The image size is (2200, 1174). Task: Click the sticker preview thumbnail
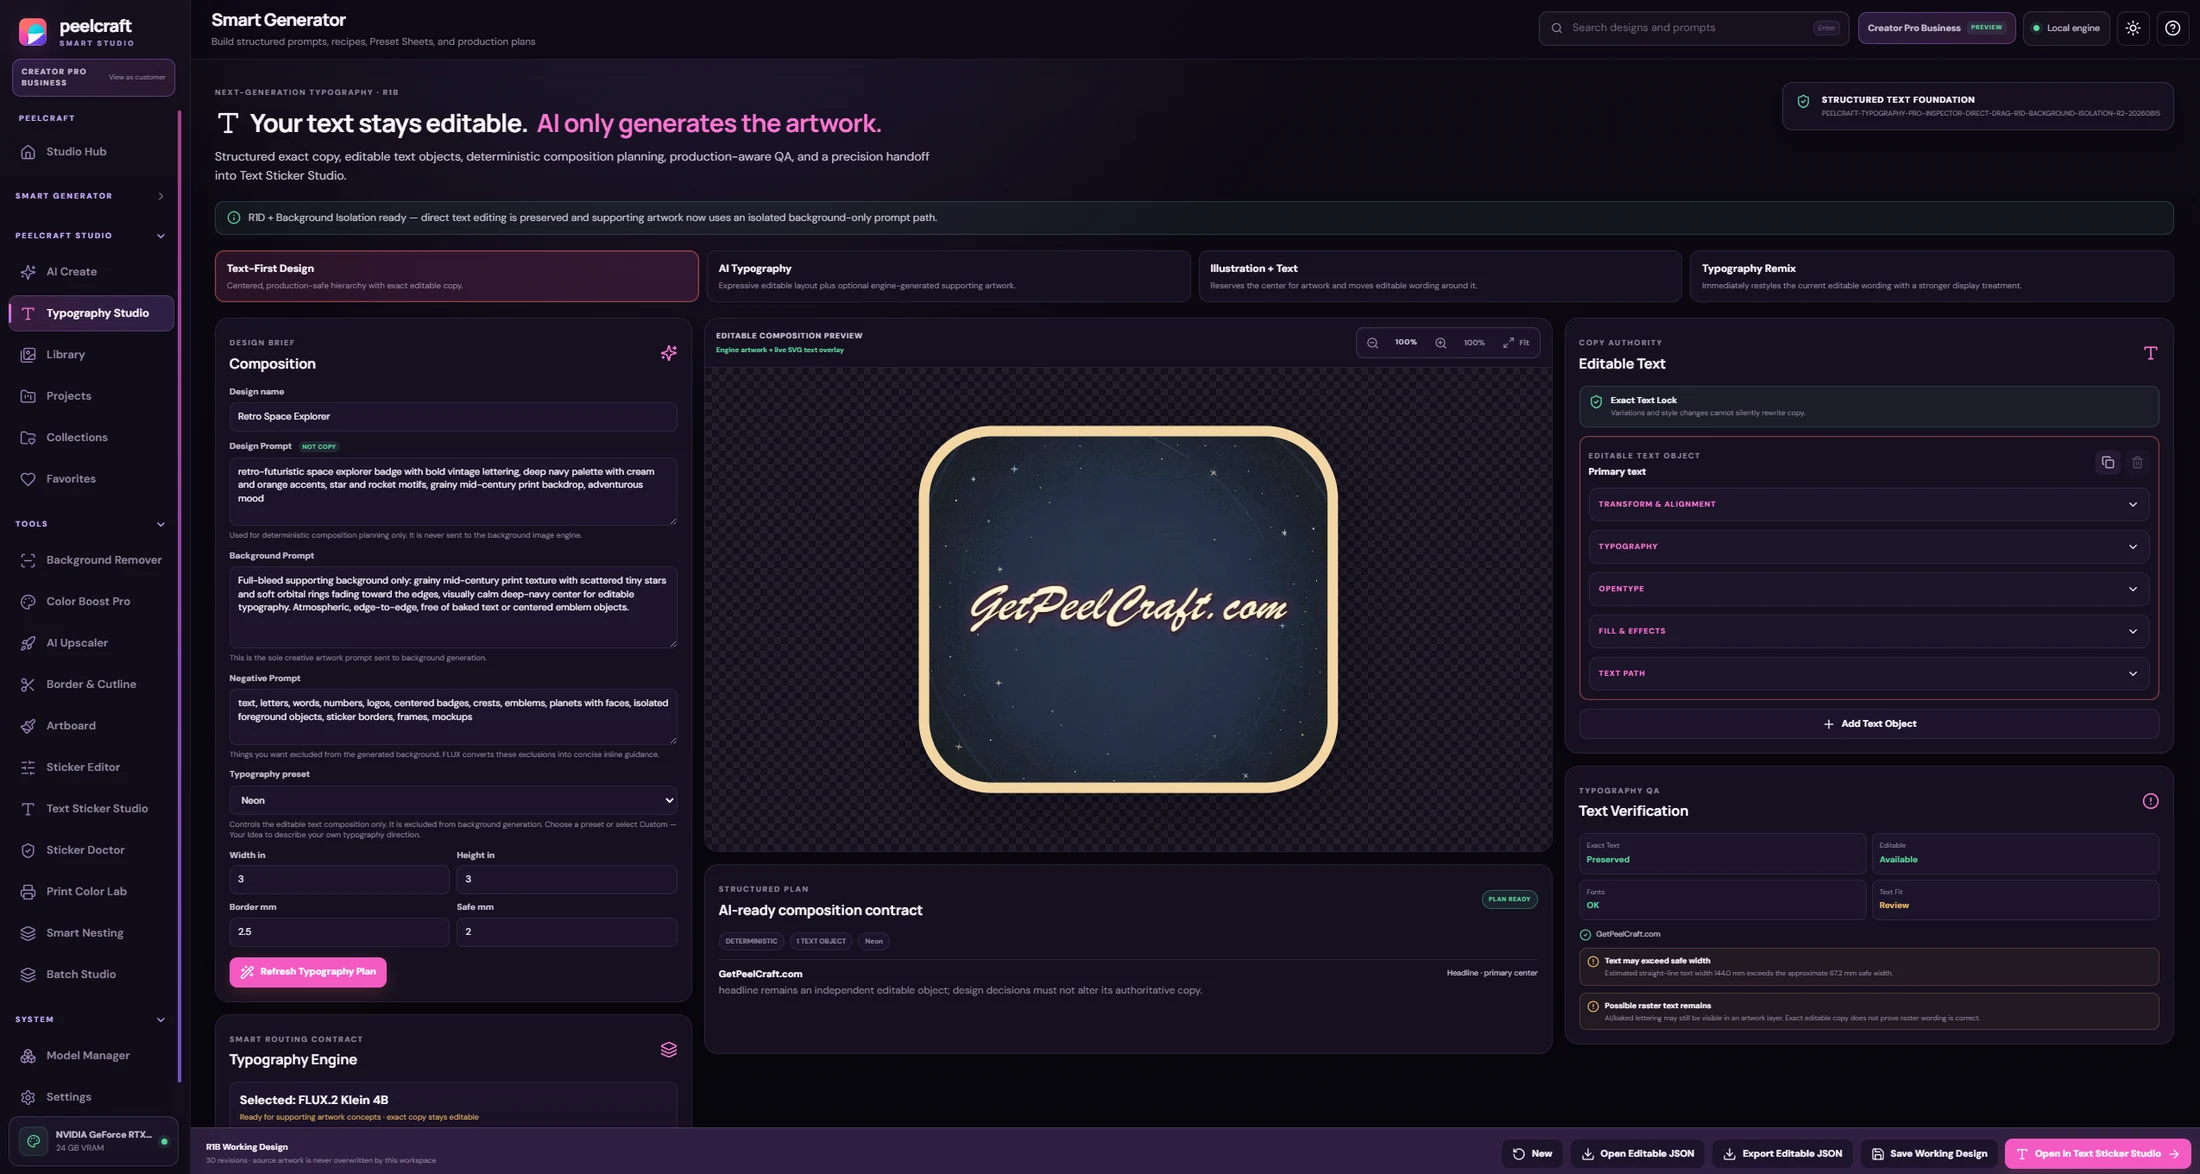pyautogui.click(x=1128, y=609)
